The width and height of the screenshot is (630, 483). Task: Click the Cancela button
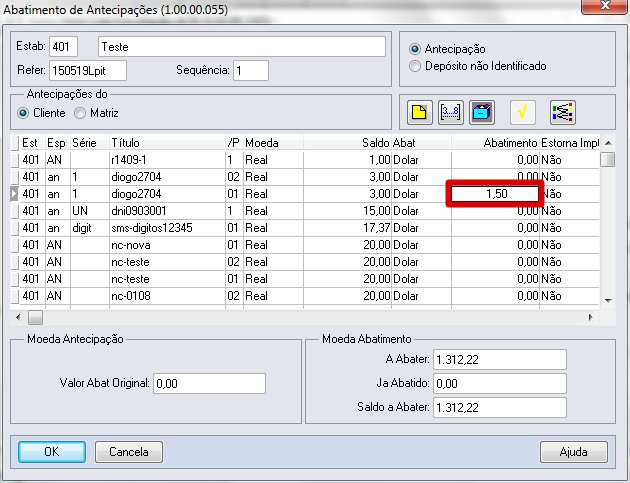coord(129,452)
